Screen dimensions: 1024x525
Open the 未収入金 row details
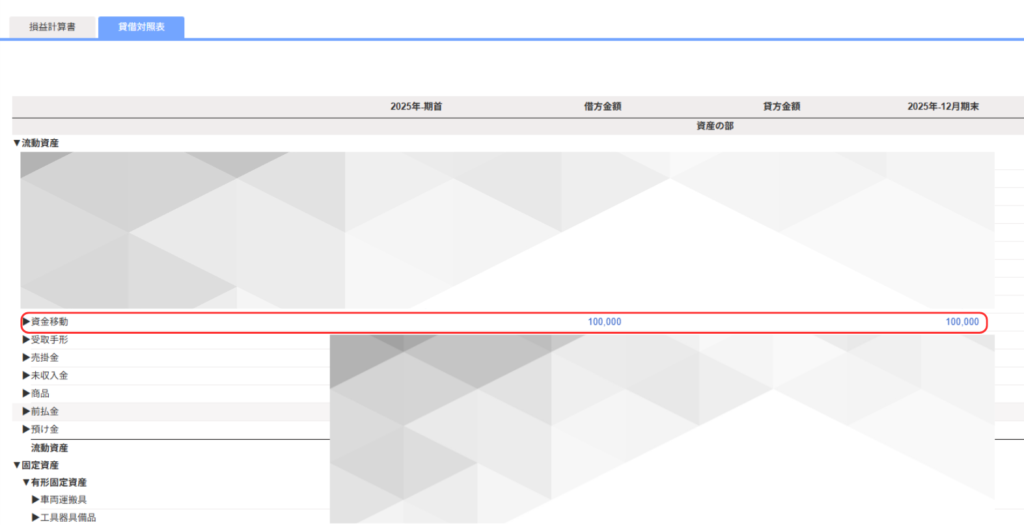click(46, 376)
